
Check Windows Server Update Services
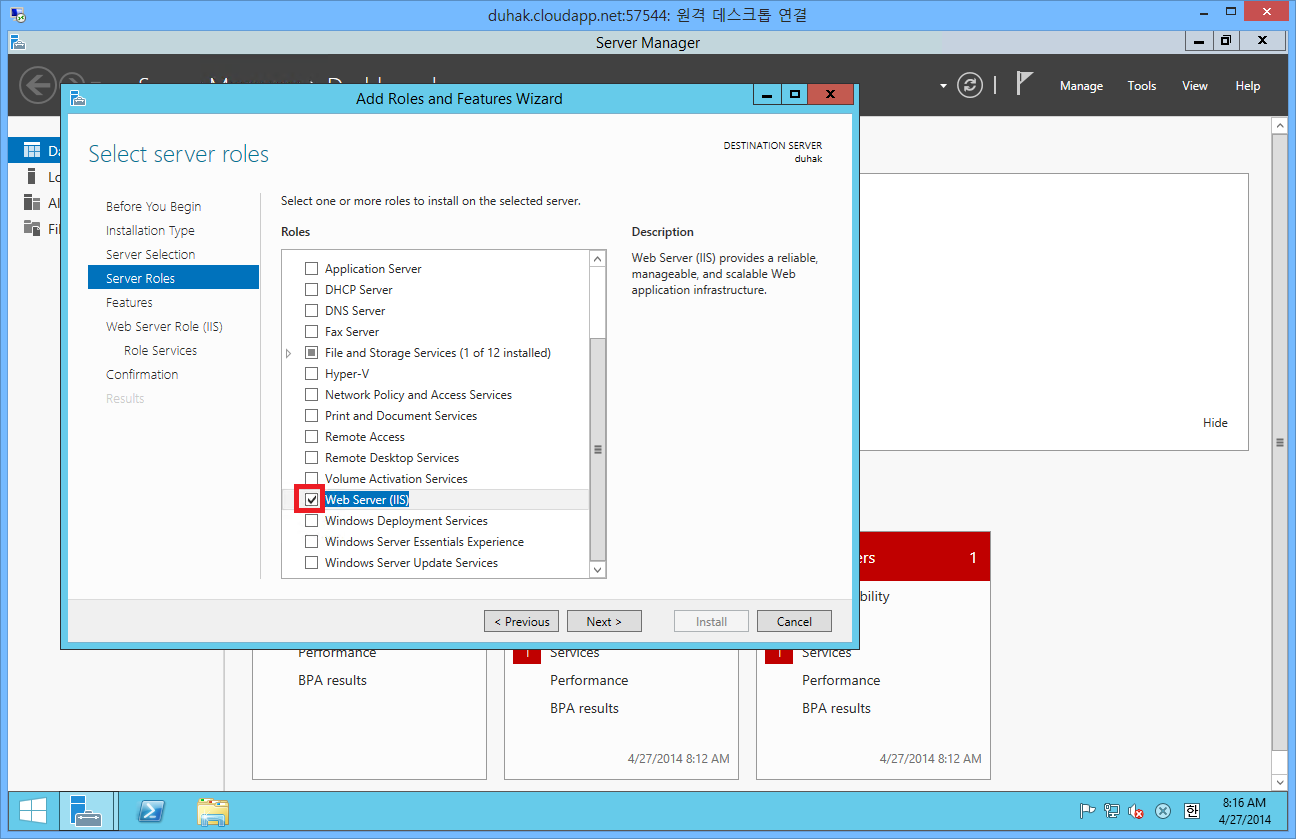[x=312, y=563]
